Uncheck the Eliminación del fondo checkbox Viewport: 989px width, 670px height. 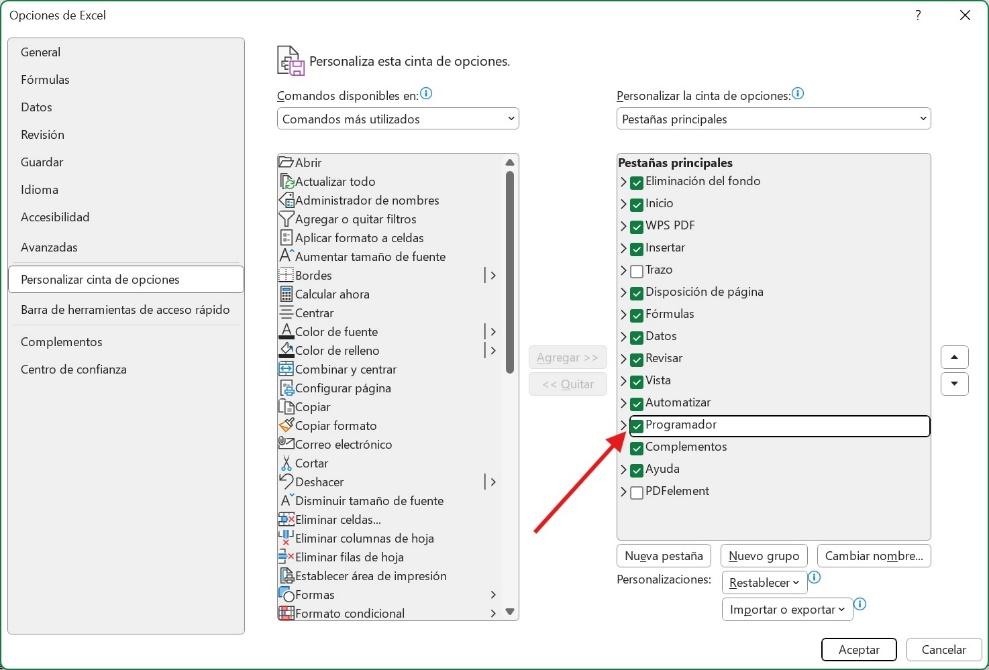636,182
